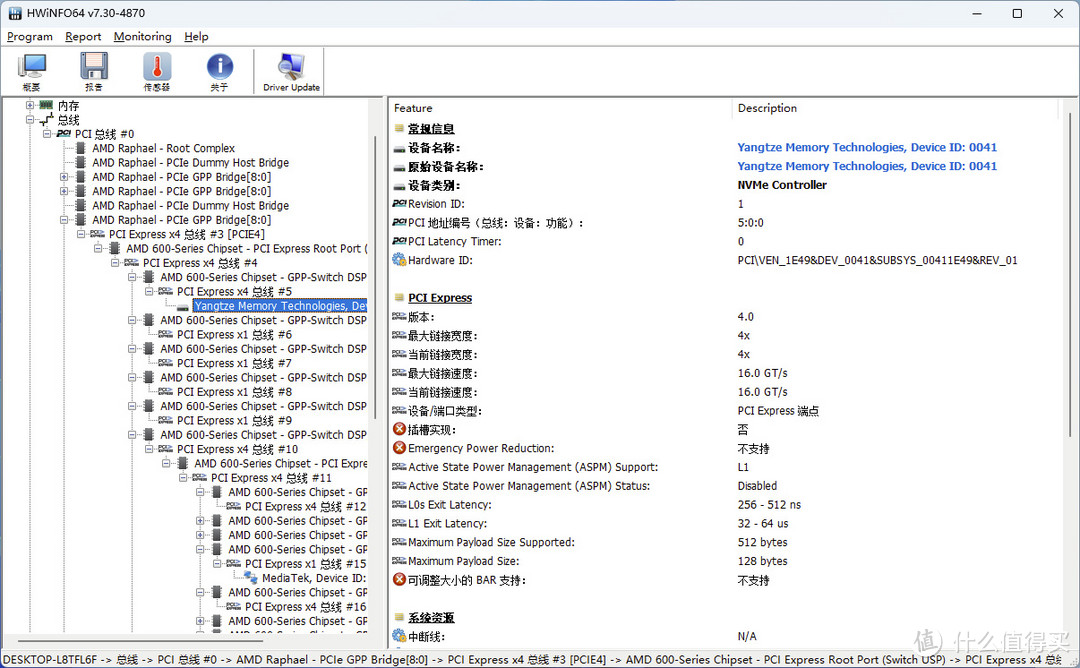Click gear icon beside 中断线
The width and height of the screenshot is (1080, 668).
(399, 636)
